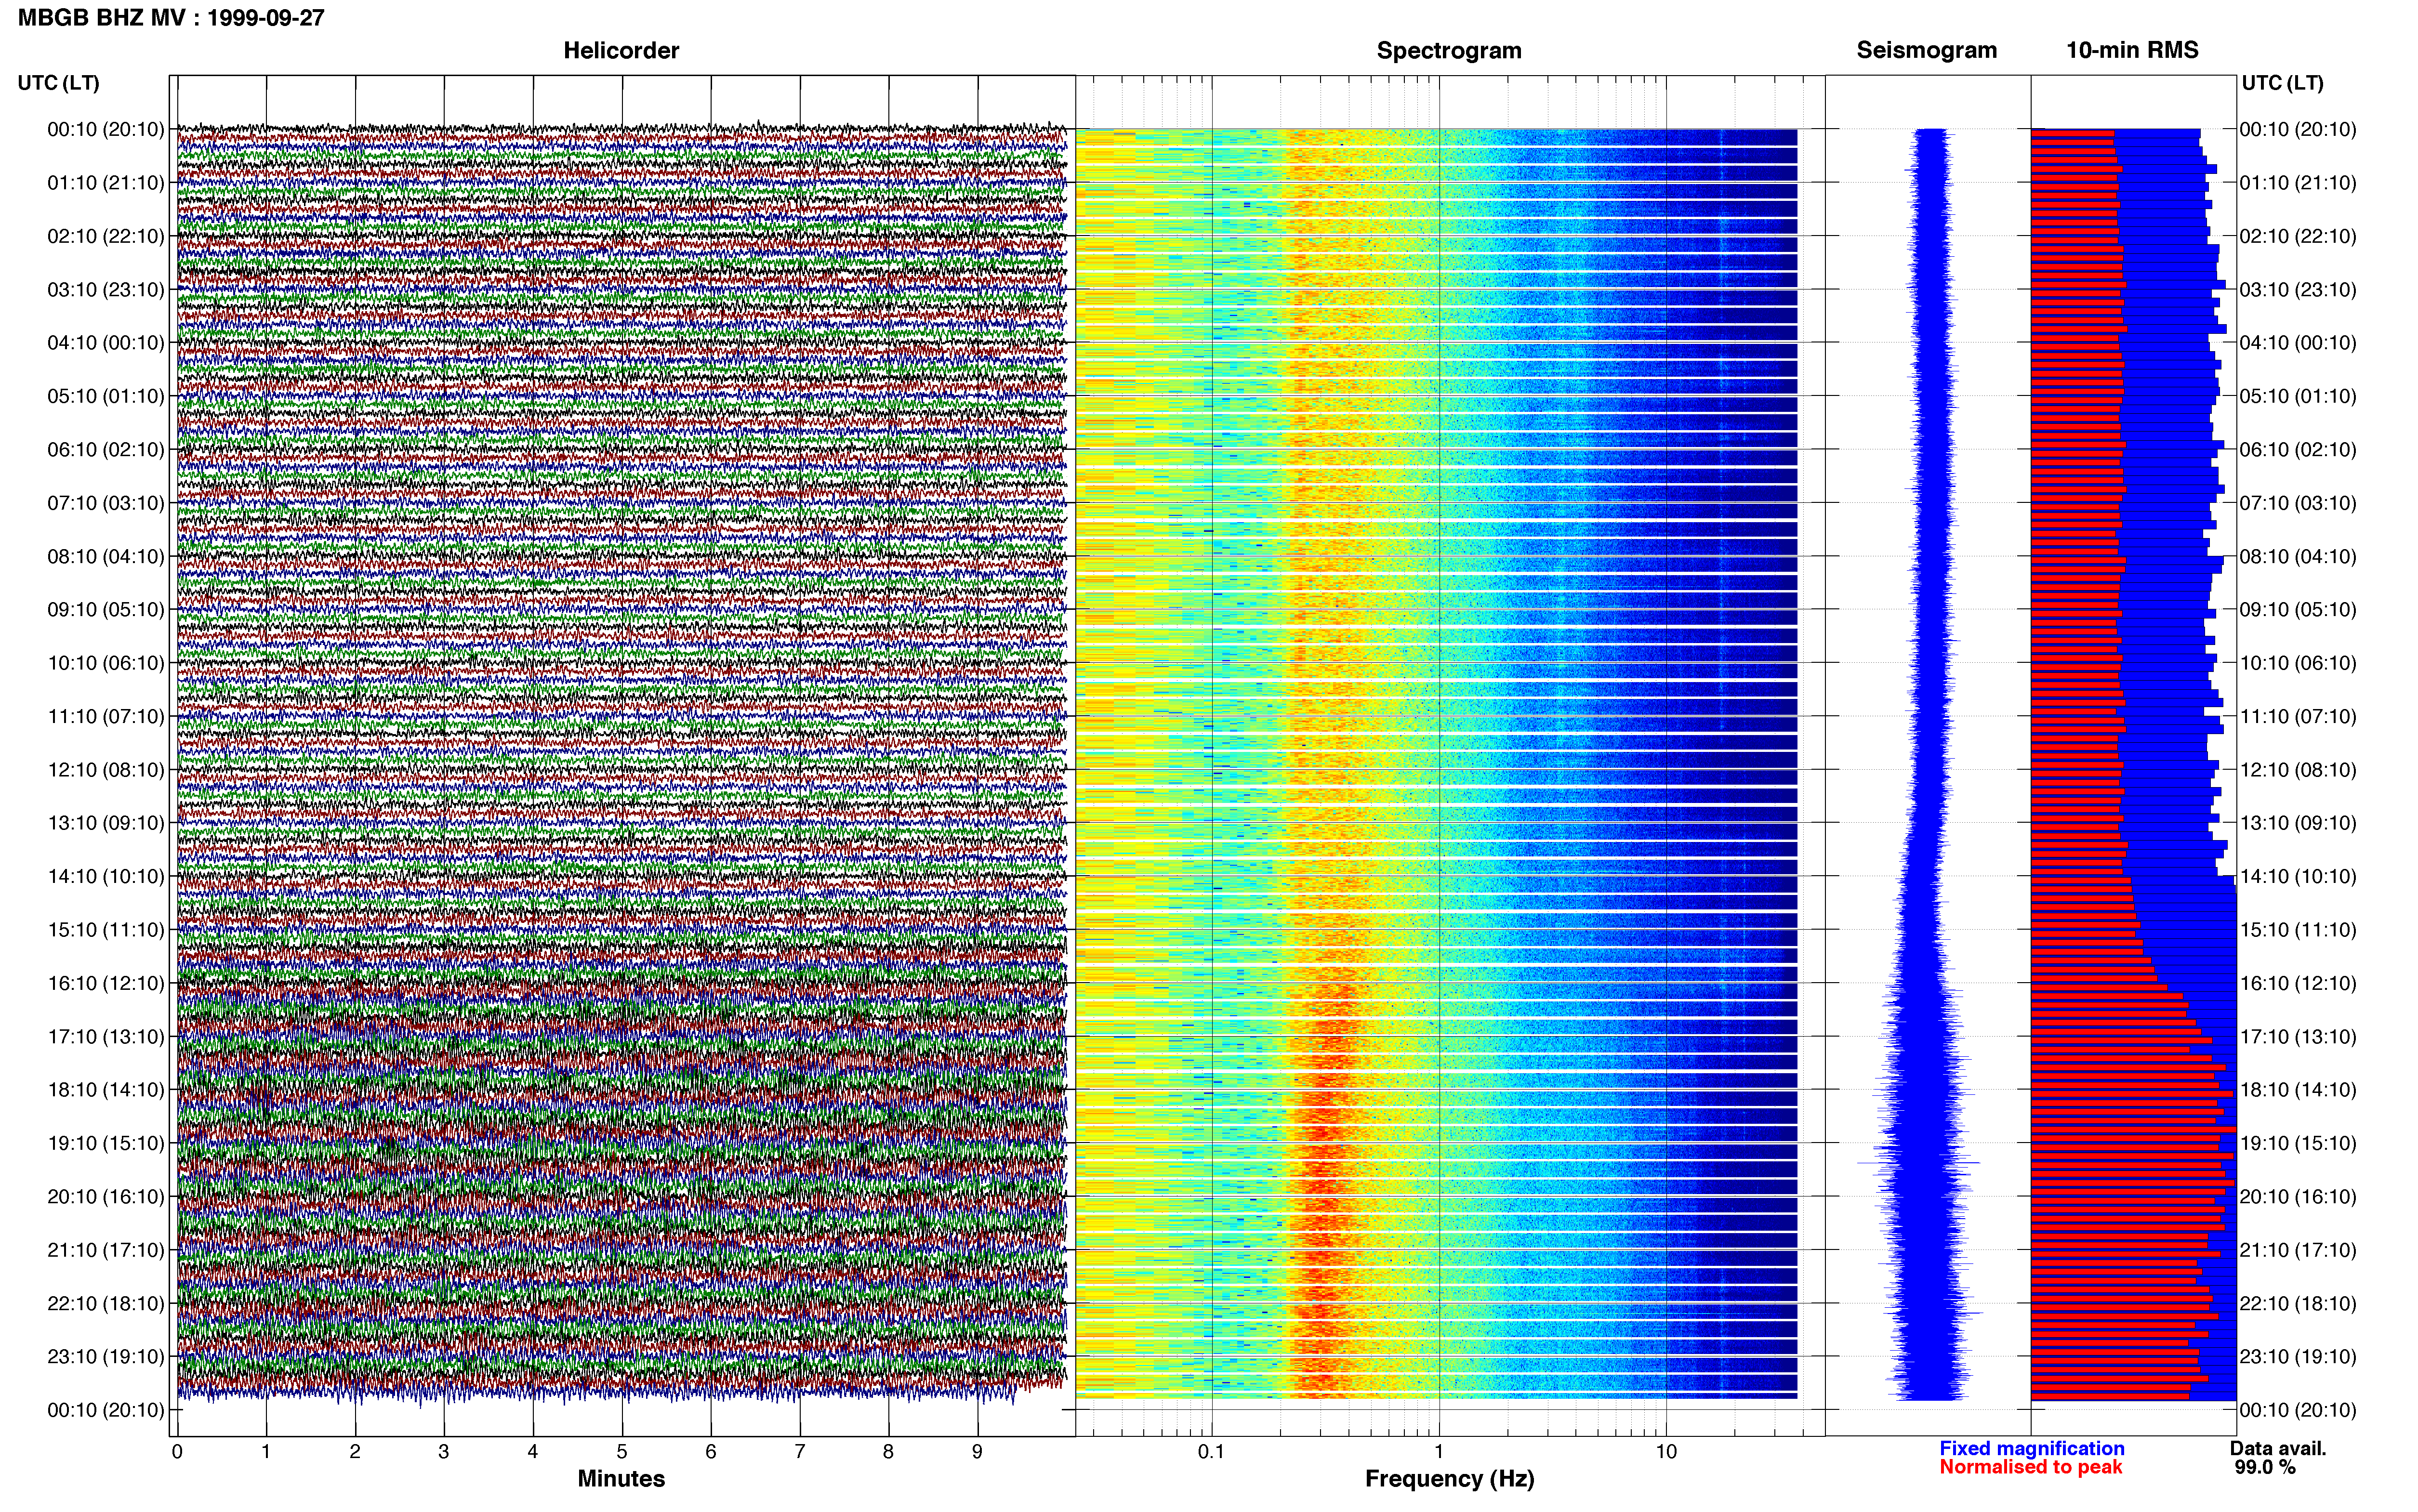Click 20:10 (16:10) beside the 10-min RMS panel
The width and height of the screenshot is (2418, 1512).
(2298, 1196)
